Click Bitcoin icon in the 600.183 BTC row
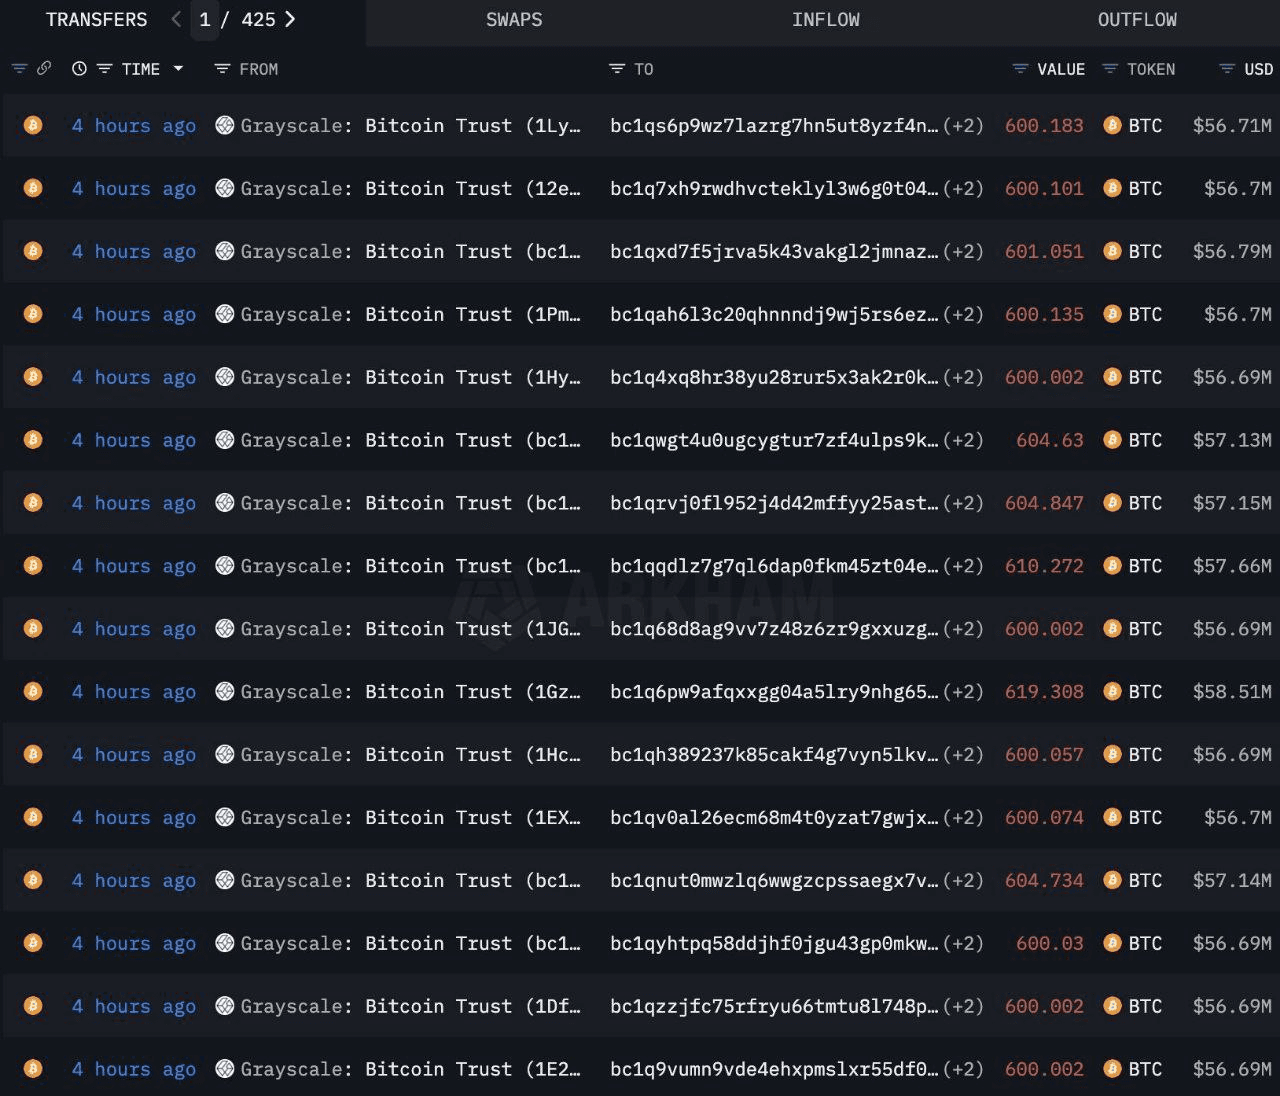The width and height of the screenshot is (1280, 1096). 33,125
